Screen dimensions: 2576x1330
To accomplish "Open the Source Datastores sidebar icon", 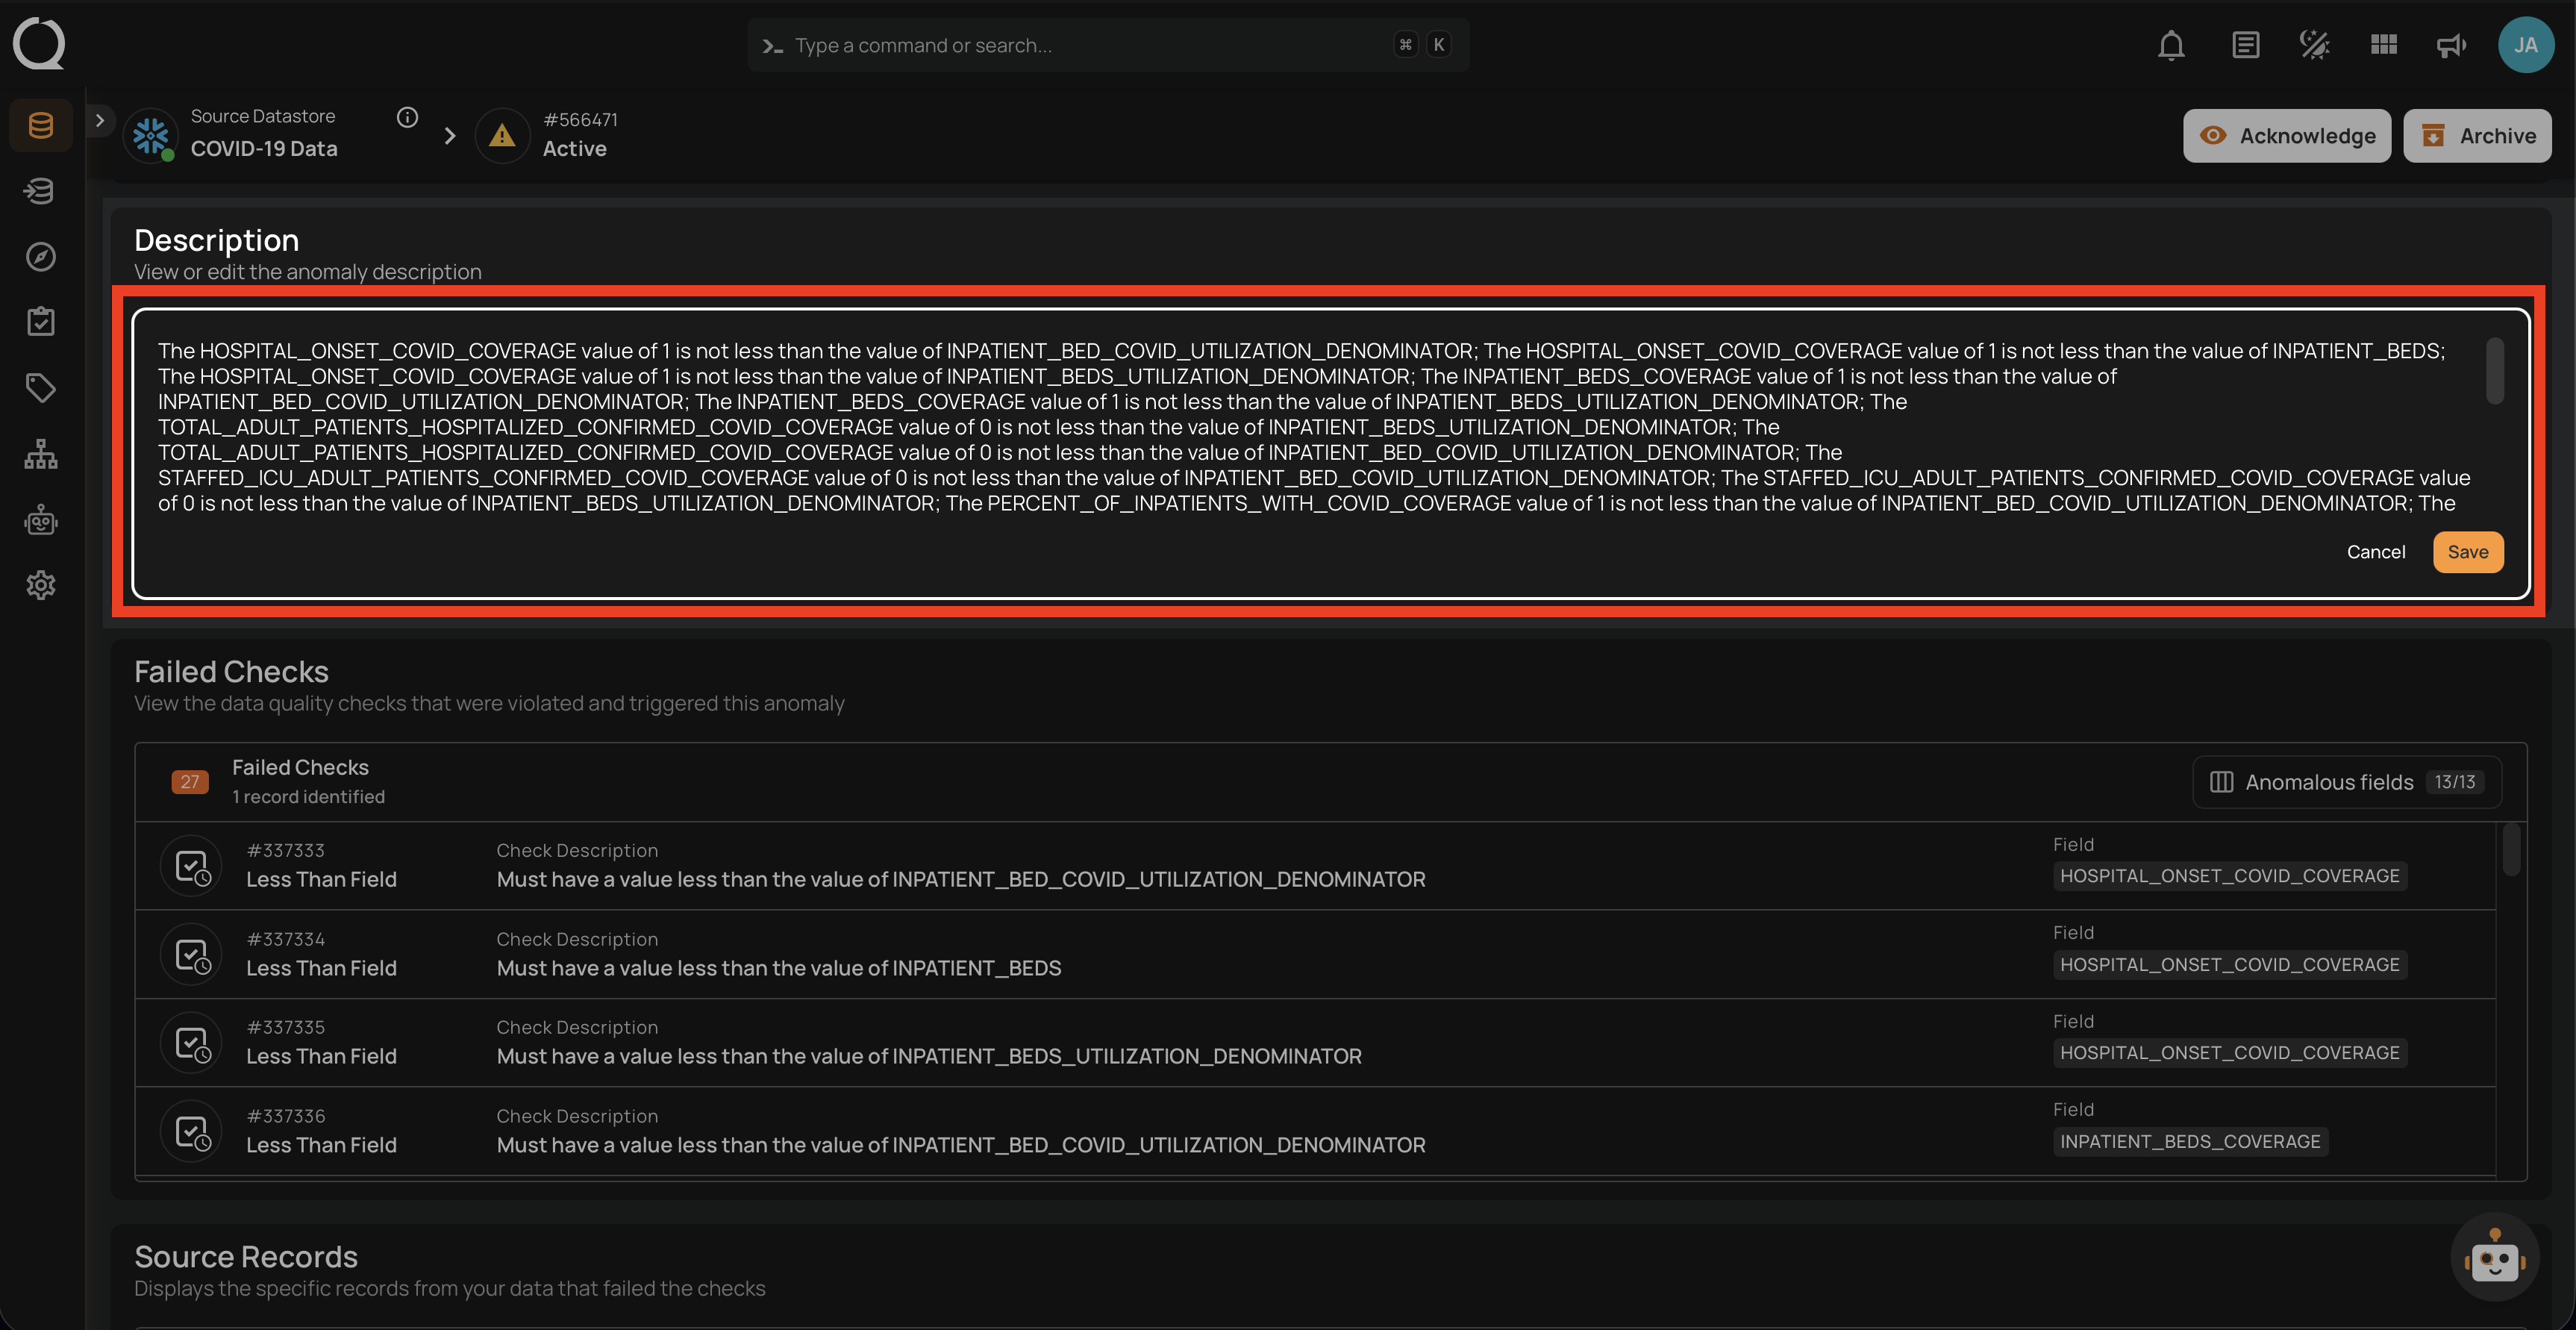I will [x=41, y=125].
